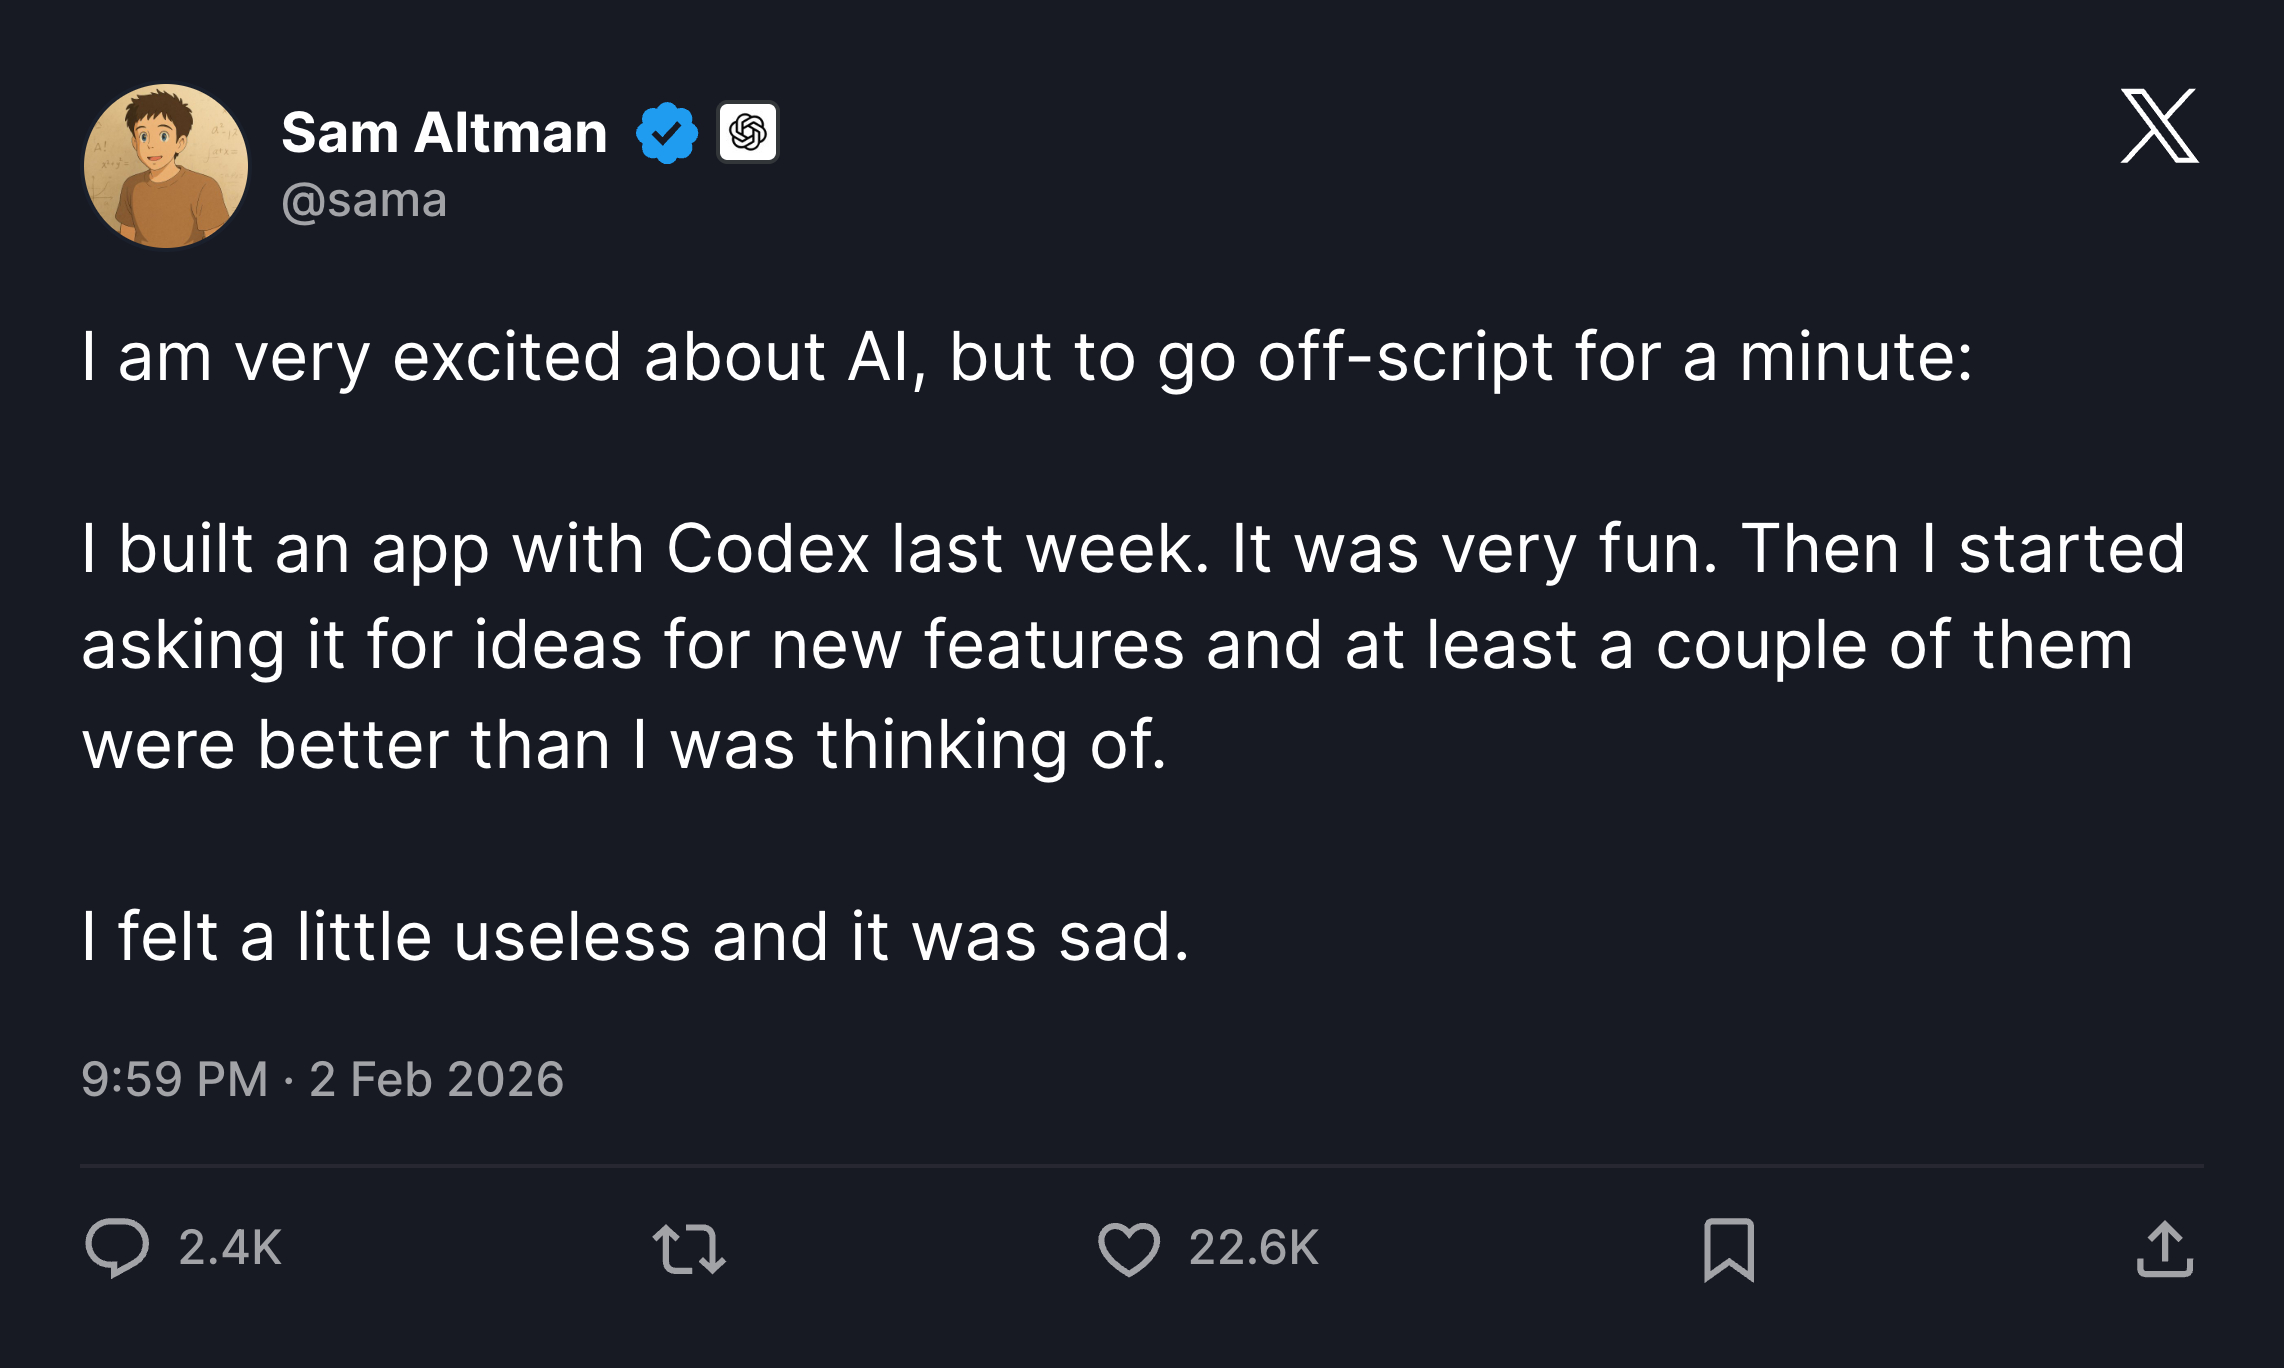View the 2.4K replies count
The height and width of the screenshot is (1368, 2284).
pyautogui.click(x=227, y=1245)
